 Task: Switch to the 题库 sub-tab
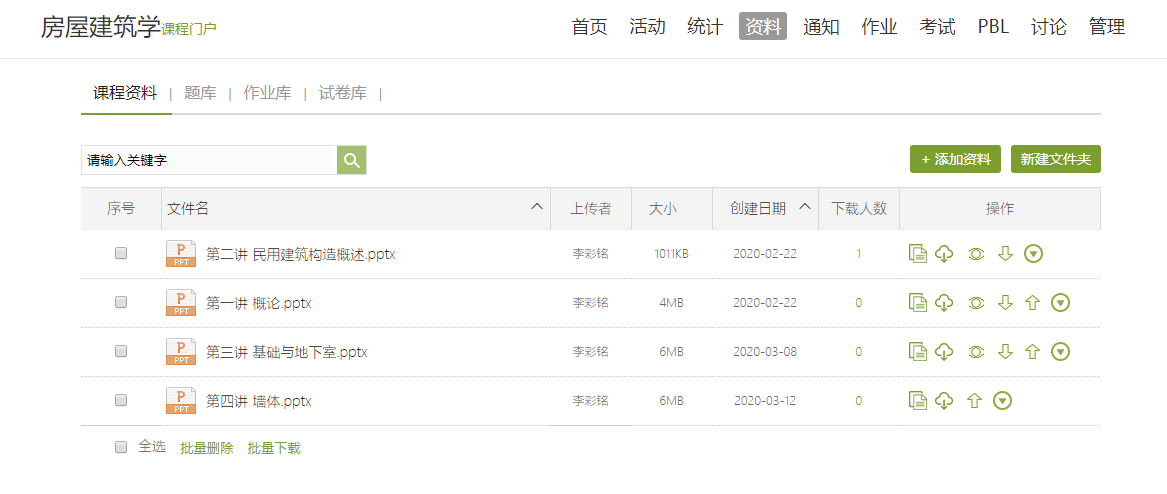coord(200,93)
